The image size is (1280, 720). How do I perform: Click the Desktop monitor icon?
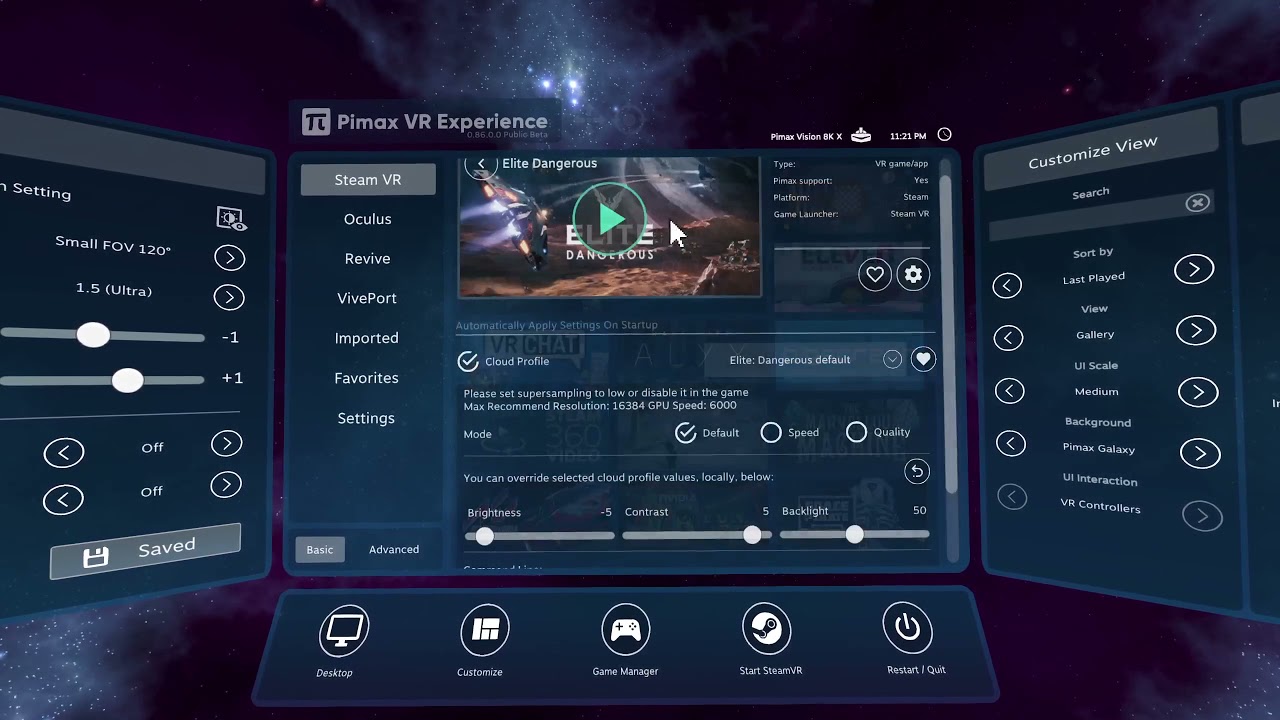tap(344, 630)
